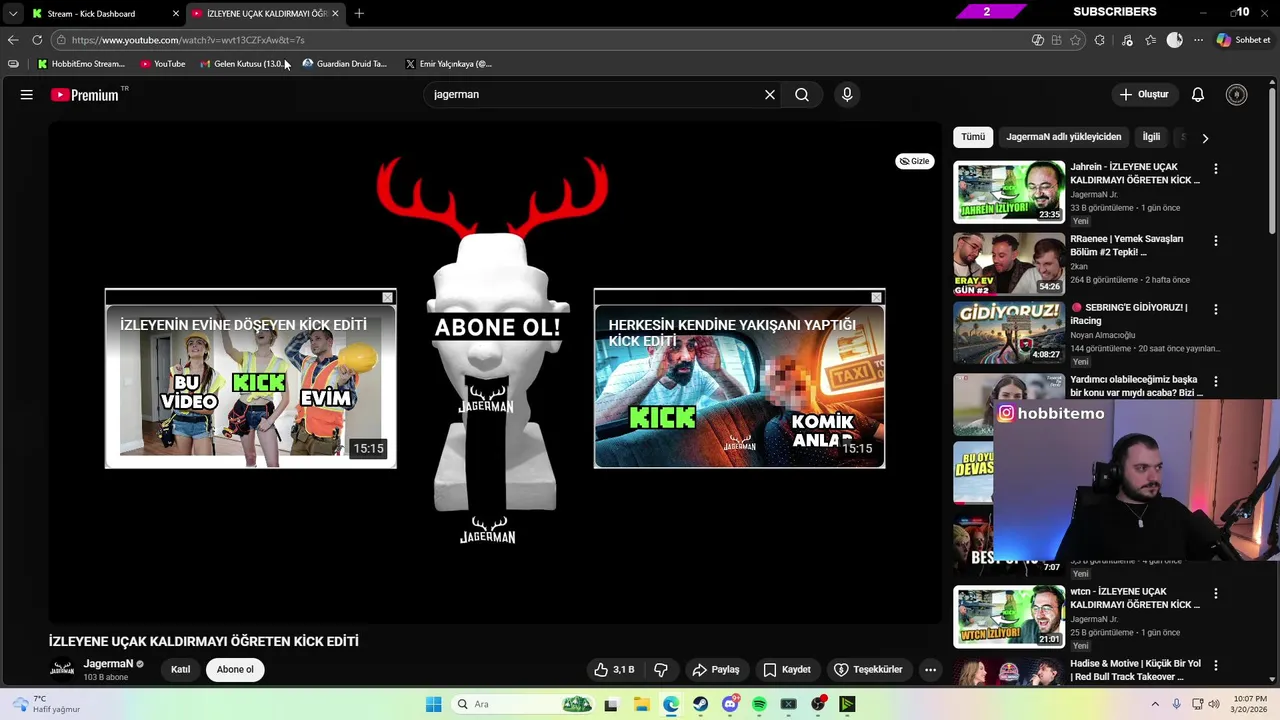Open options for the SEBRING'E GİDİYORUZ suggestion

pyautogui.click(x=1216, y=309)
